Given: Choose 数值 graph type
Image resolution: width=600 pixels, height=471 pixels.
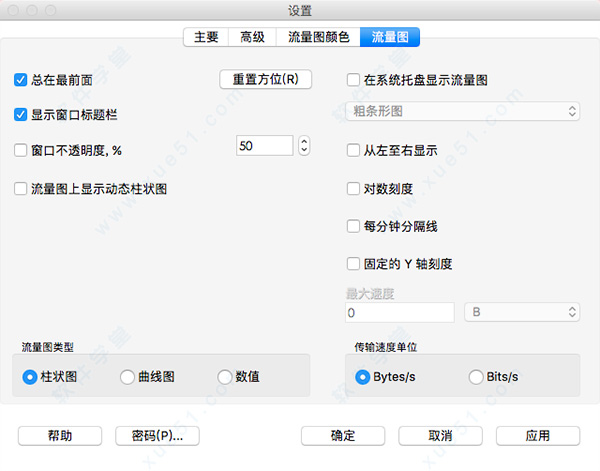Looking at the screenshot, I should tap(225, 377).
